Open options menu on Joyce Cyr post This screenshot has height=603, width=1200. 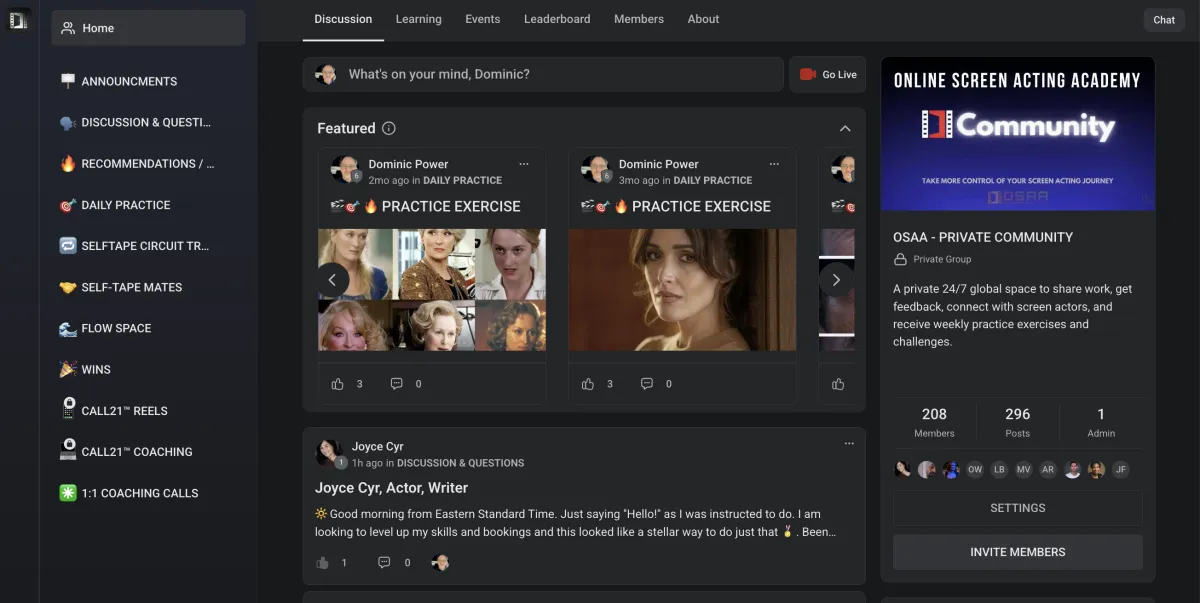tap(849, 443)
